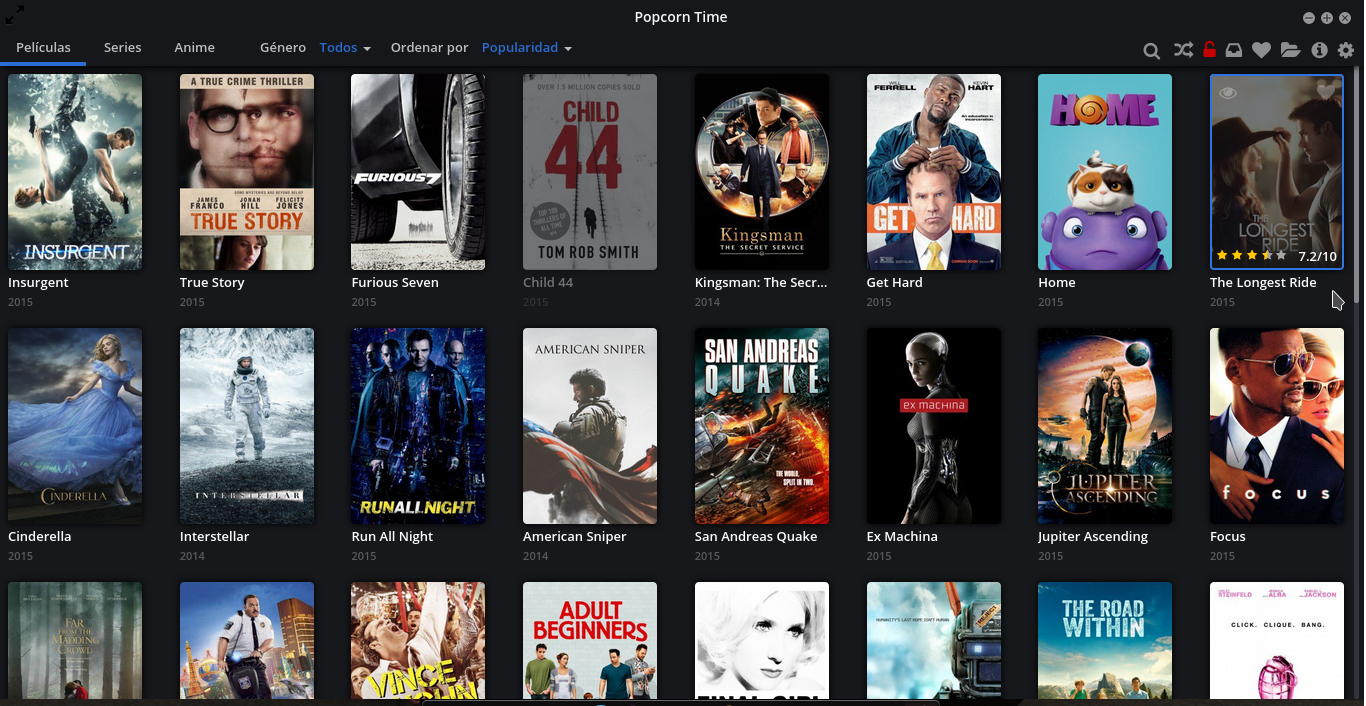Viewport: 1366px width, 706px height.
Task: Switch to the Anime tab
Action: 195,47
